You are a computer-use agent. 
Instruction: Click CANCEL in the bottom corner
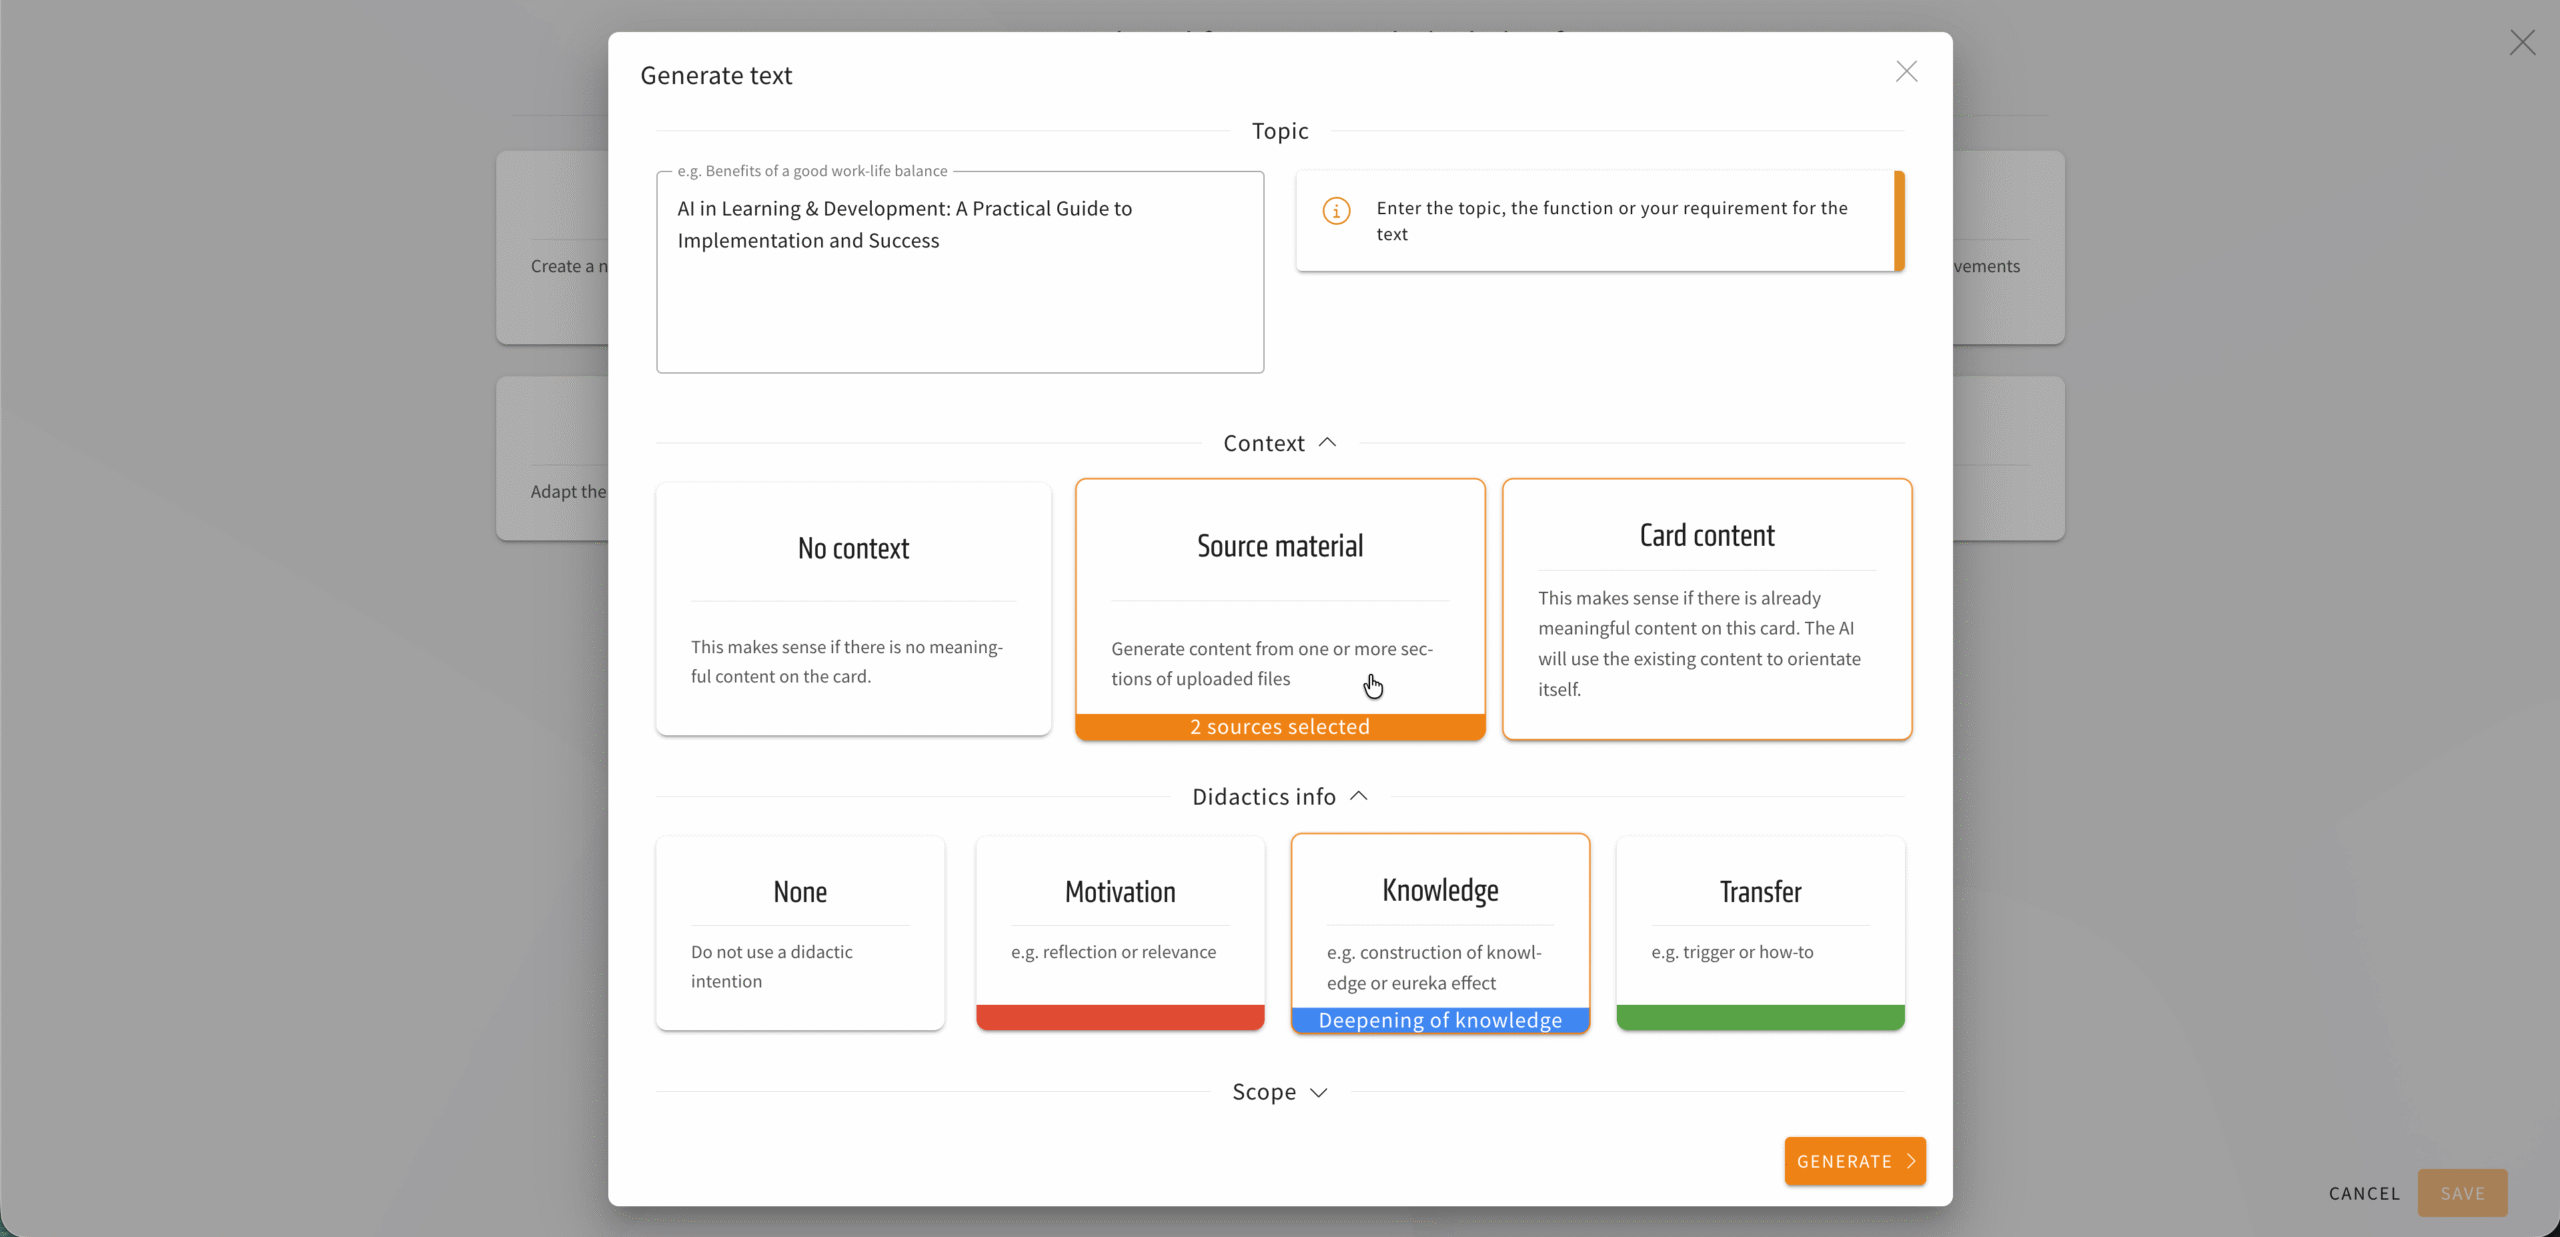pyautogui.click(x=2363, y=1193)
